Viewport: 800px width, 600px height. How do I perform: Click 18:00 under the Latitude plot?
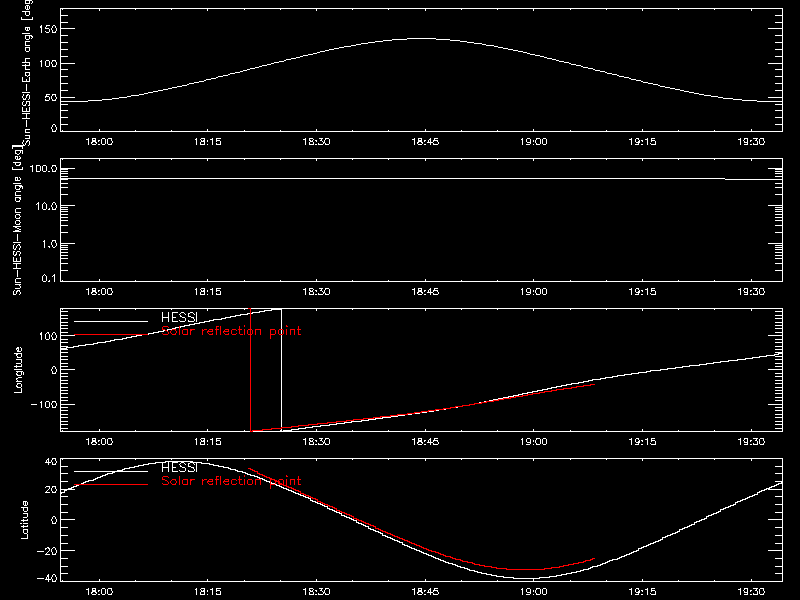click(99, 591)
